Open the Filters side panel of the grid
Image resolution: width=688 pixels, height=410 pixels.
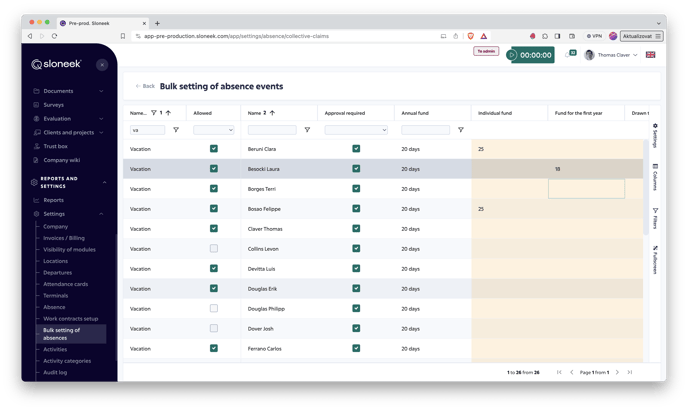[655, 219]
